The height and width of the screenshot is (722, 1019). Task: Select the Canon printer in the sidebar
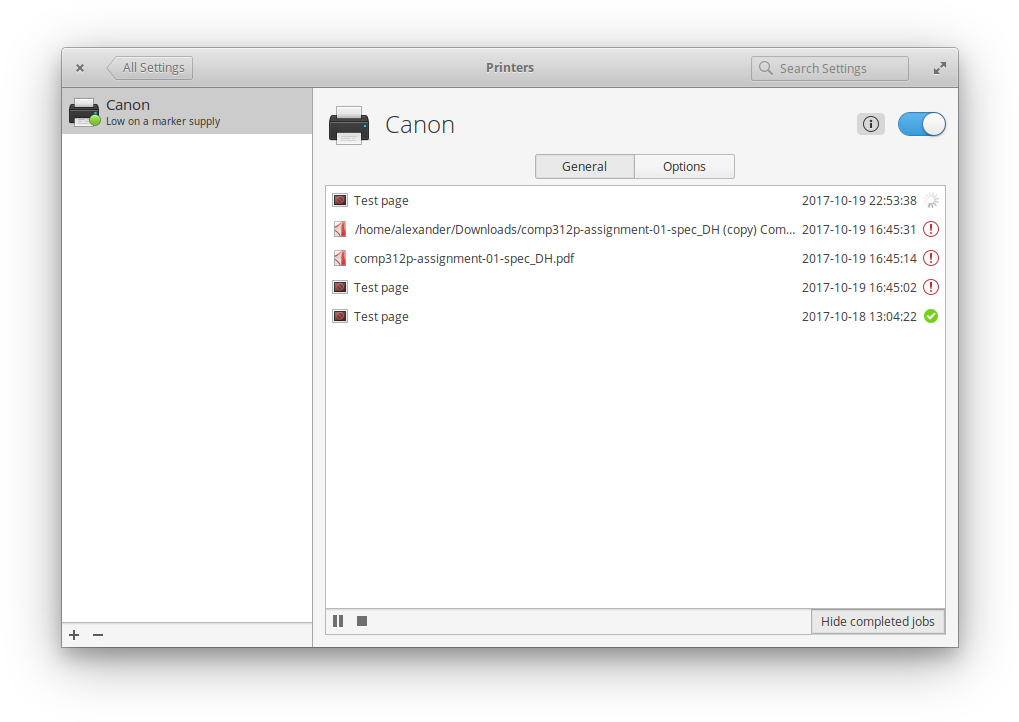tap(187, 112)
